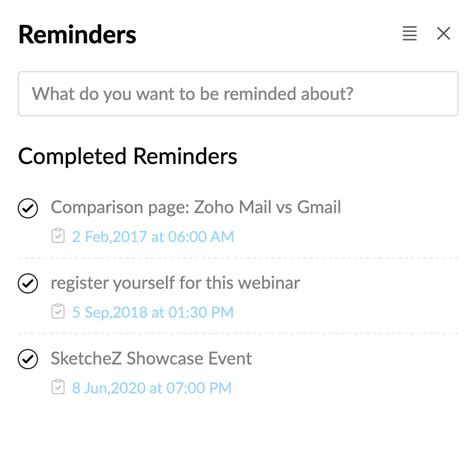Edit the '8 Jun,2020 at 07:00 PM' date
474x454 pixels.
click(x=152, y=388)
